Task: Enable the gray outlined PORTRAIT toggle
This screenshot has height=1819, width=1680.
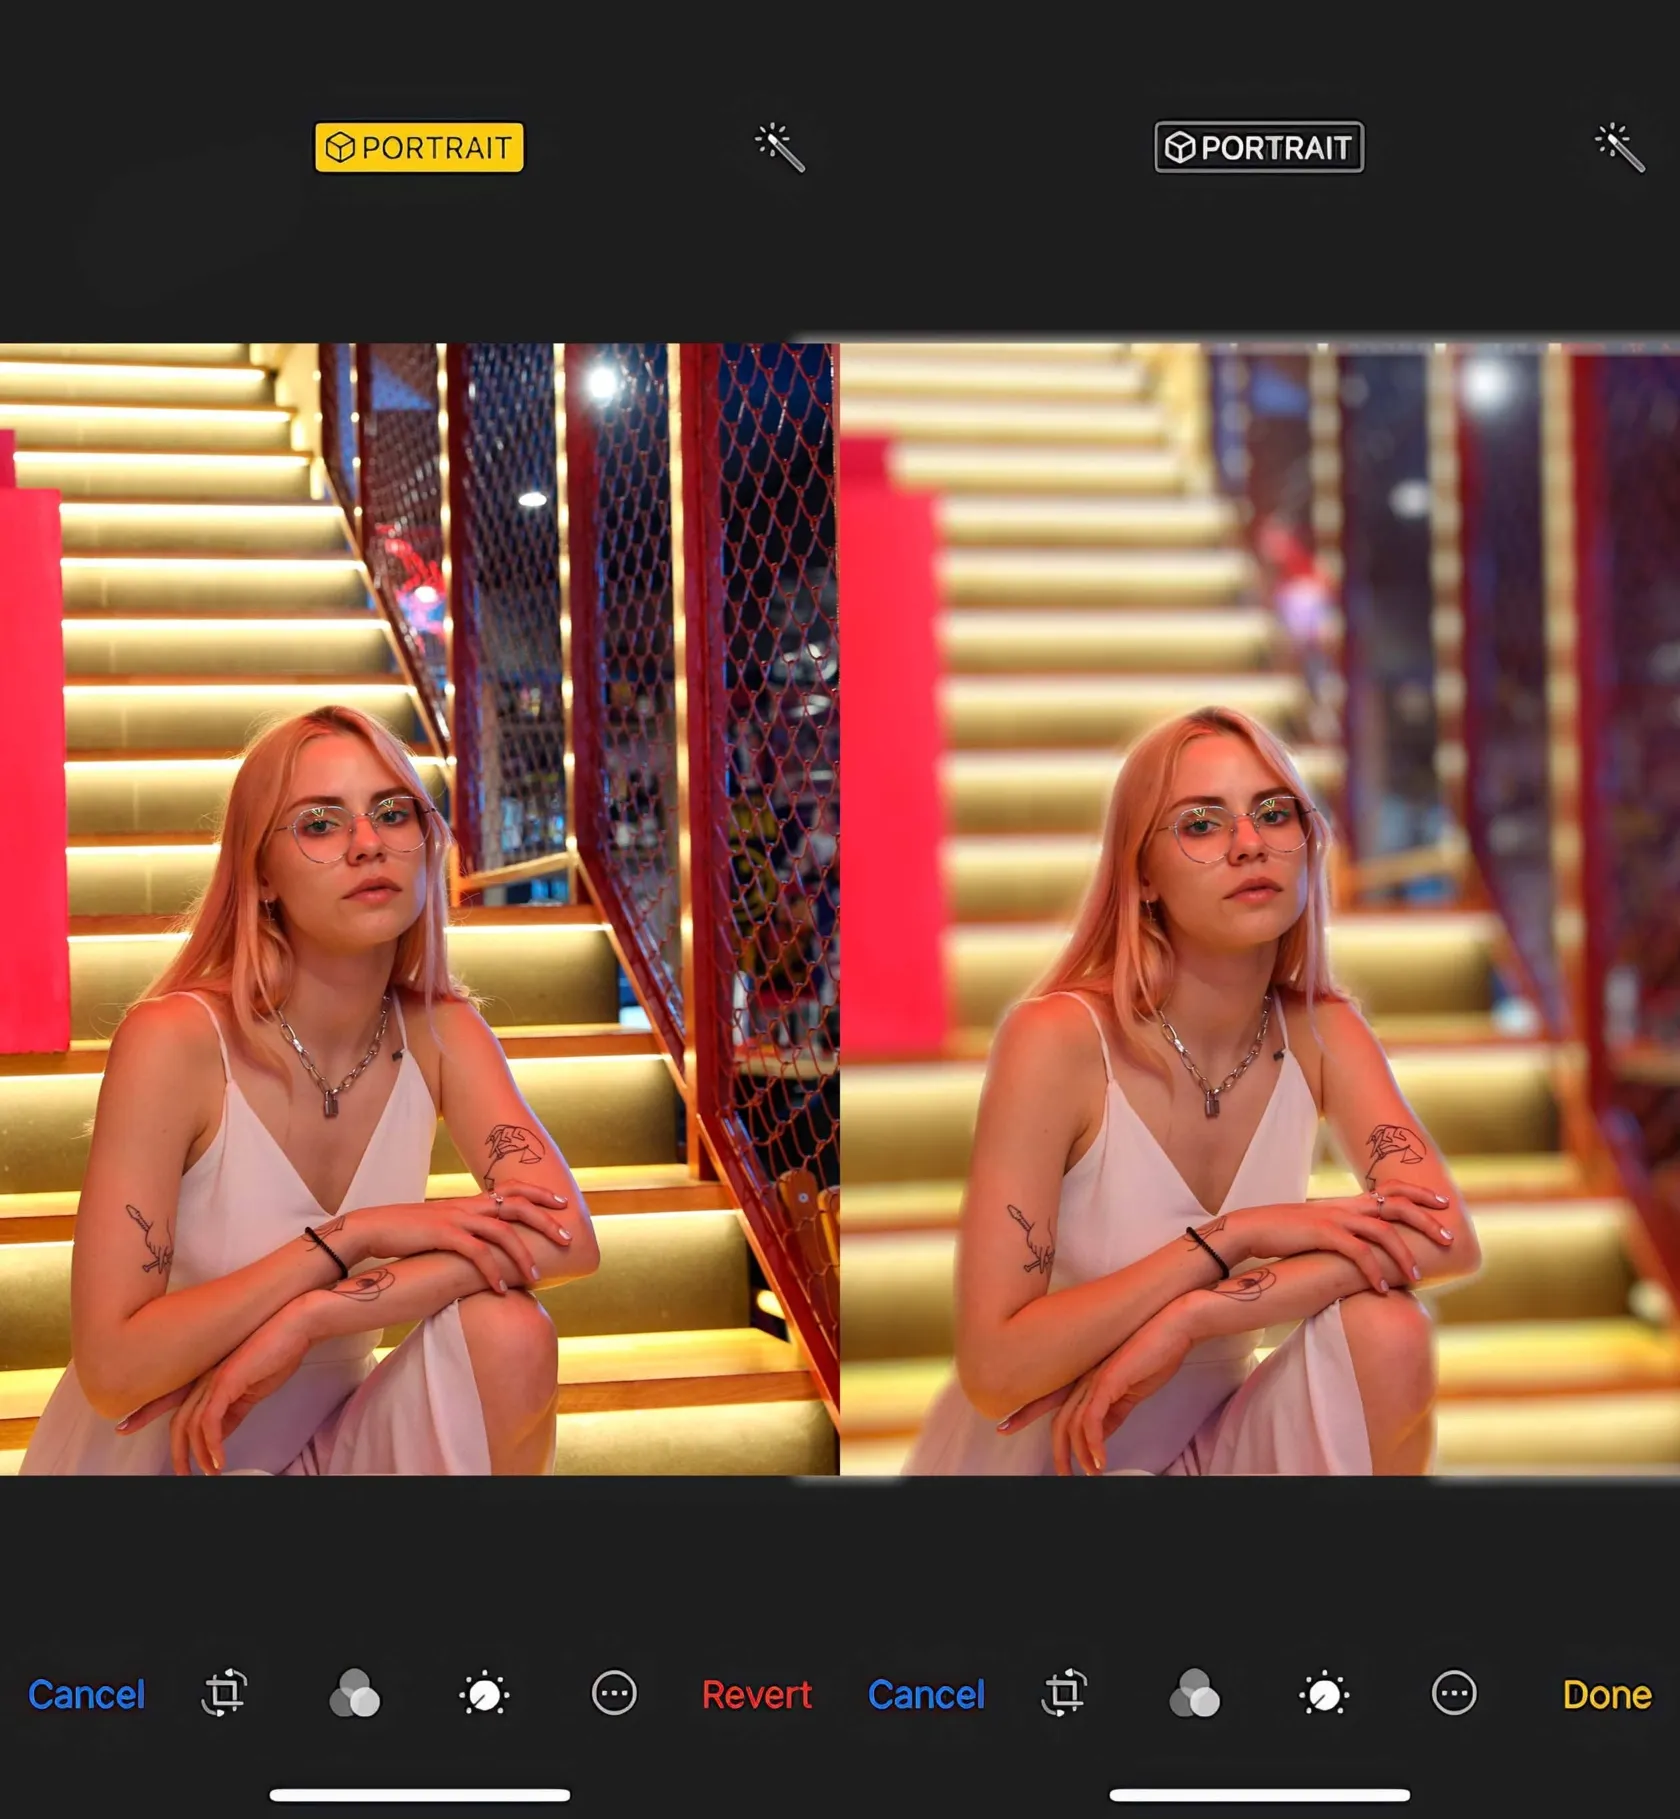Action: (1258, 148)
